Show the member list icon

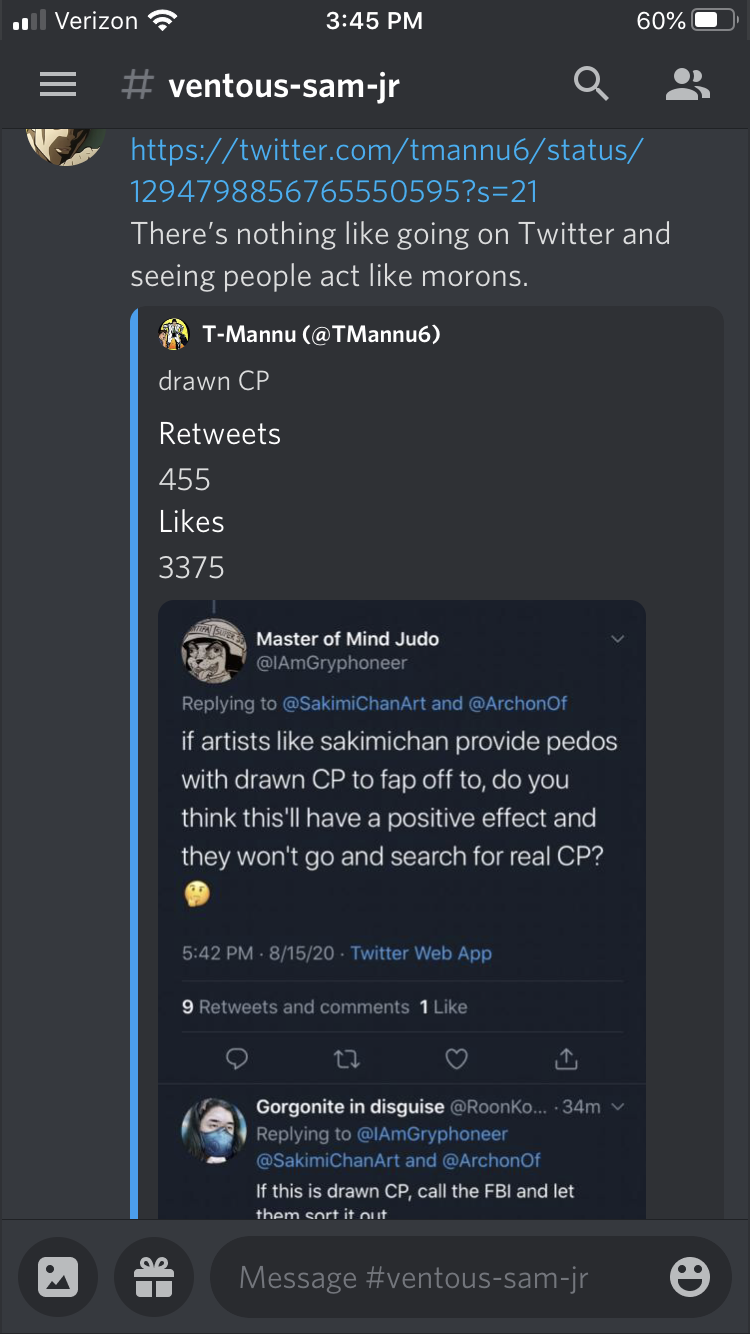[x=687, y=85]
